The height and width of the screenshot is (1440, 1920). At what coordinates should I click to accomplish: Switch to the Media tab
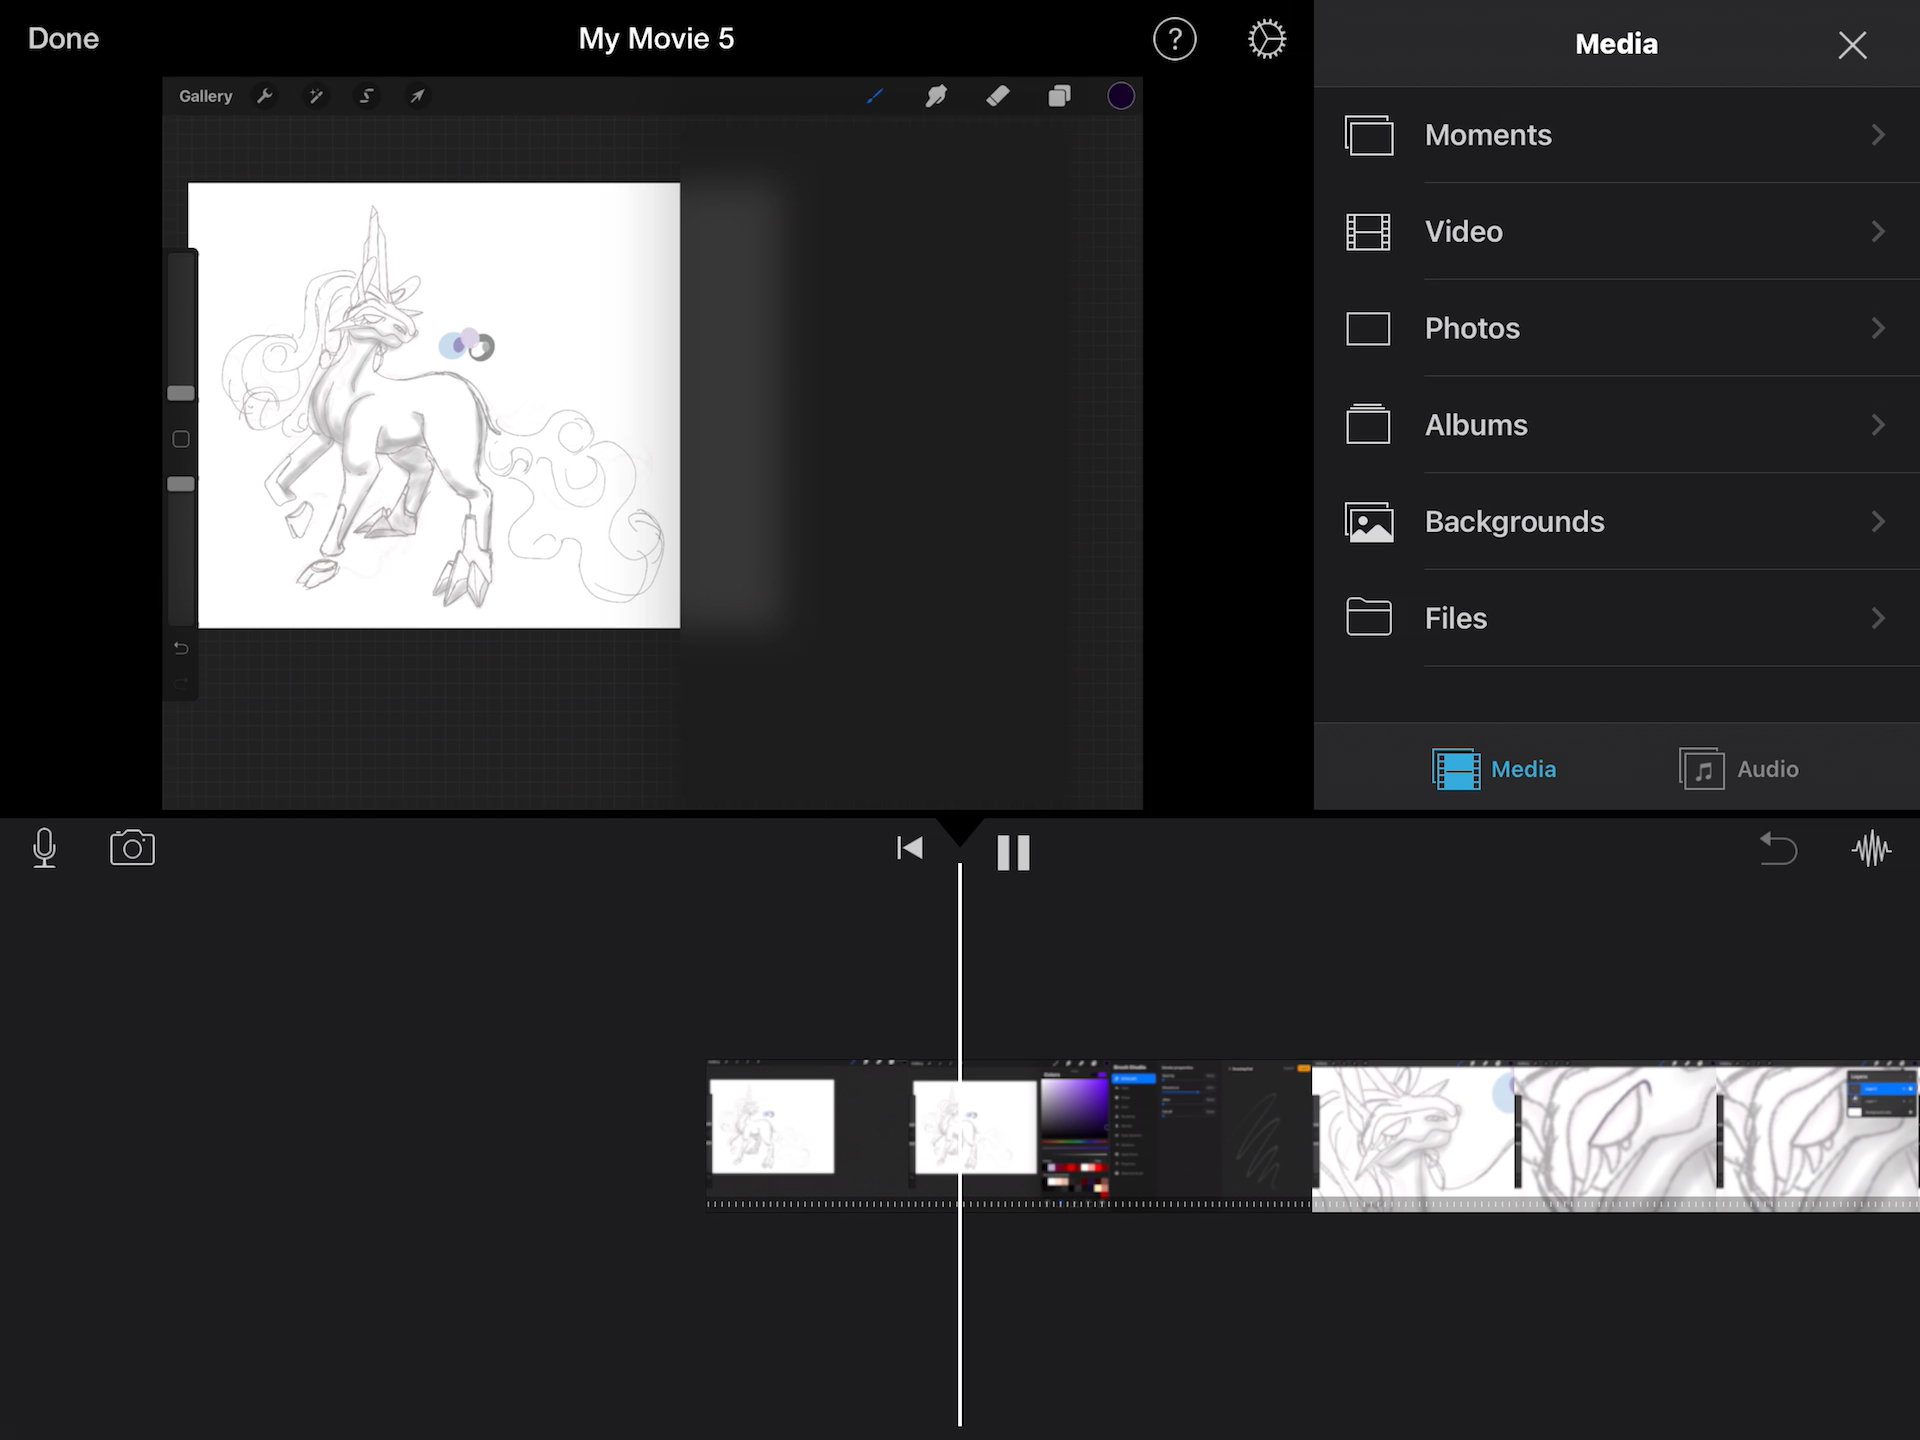pyautogui.click(x=1494, y=769)
